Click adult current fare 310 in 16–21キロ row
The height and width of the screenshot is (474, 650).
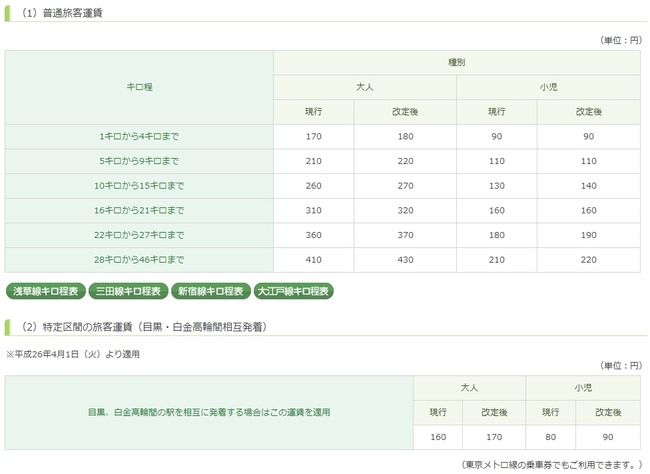(314, 210)
